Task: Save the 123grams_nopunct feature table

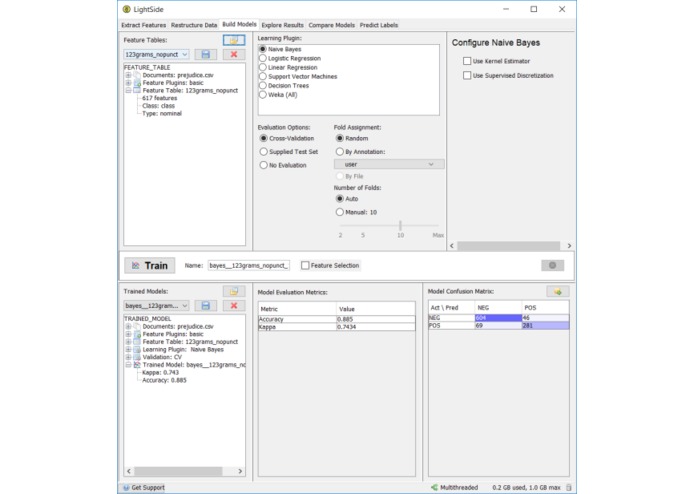Action: 206,54
